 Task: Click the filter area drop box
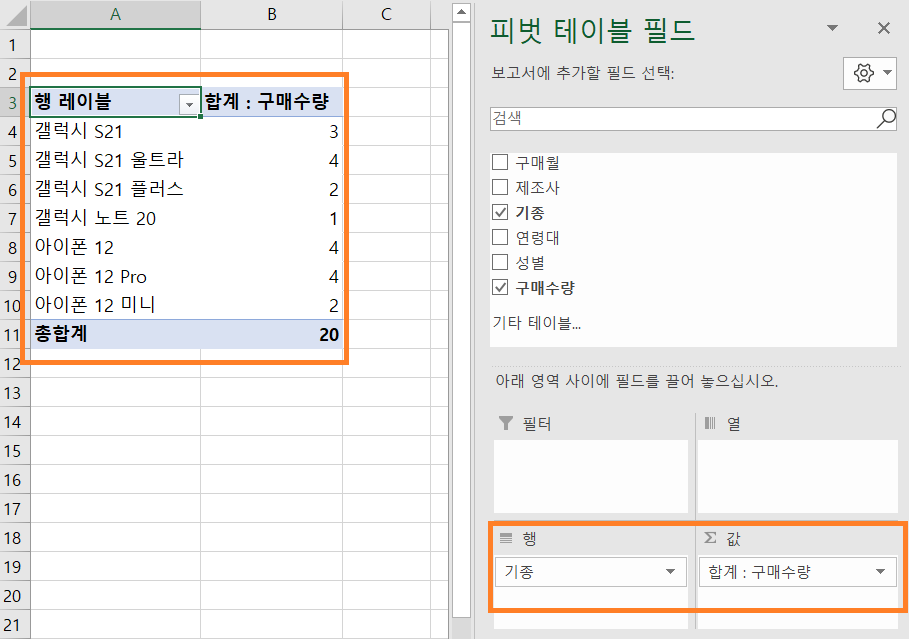click(591, 476)
